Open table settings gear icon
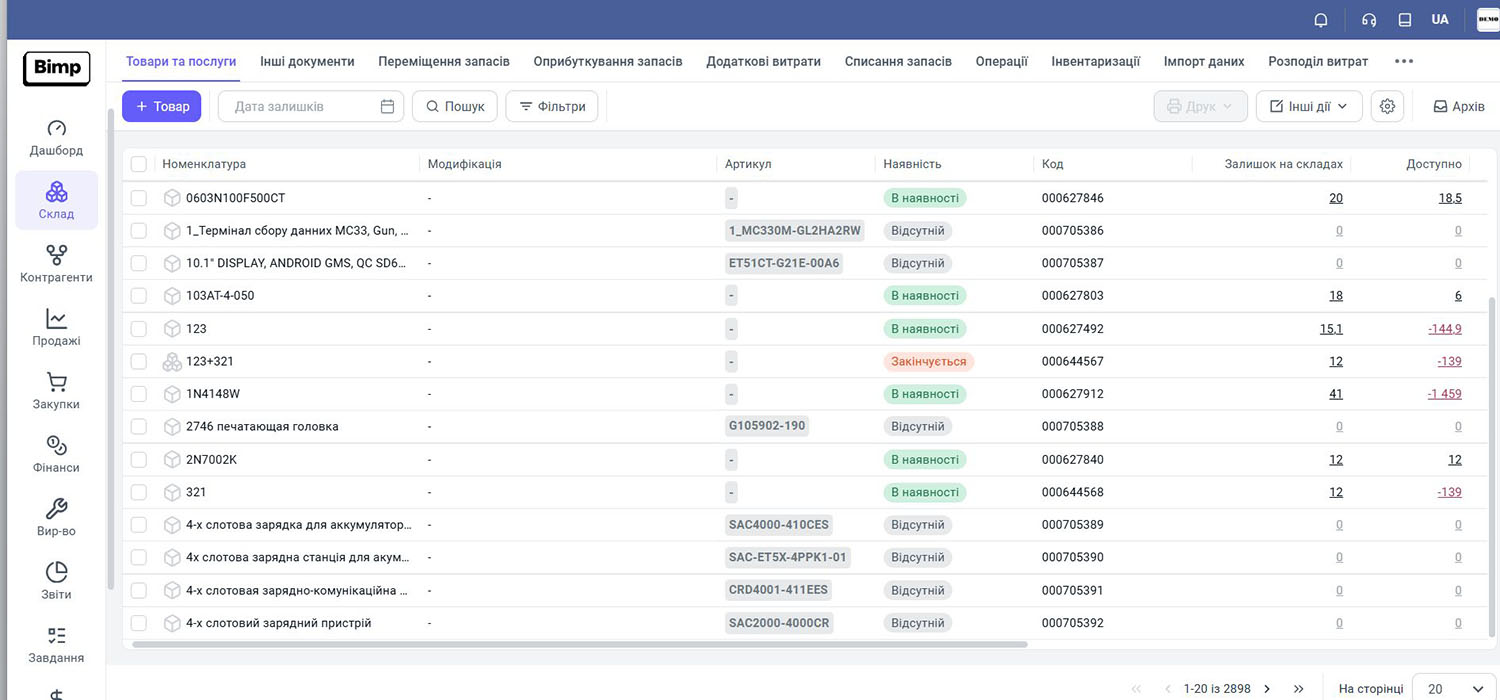 (x=1387, y=107)
